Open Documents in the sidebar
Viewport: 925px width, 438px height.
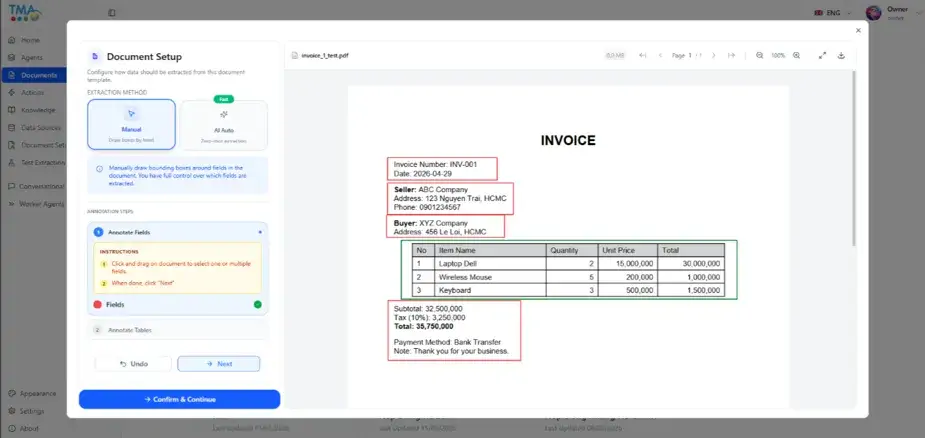(x=33, y=75)
